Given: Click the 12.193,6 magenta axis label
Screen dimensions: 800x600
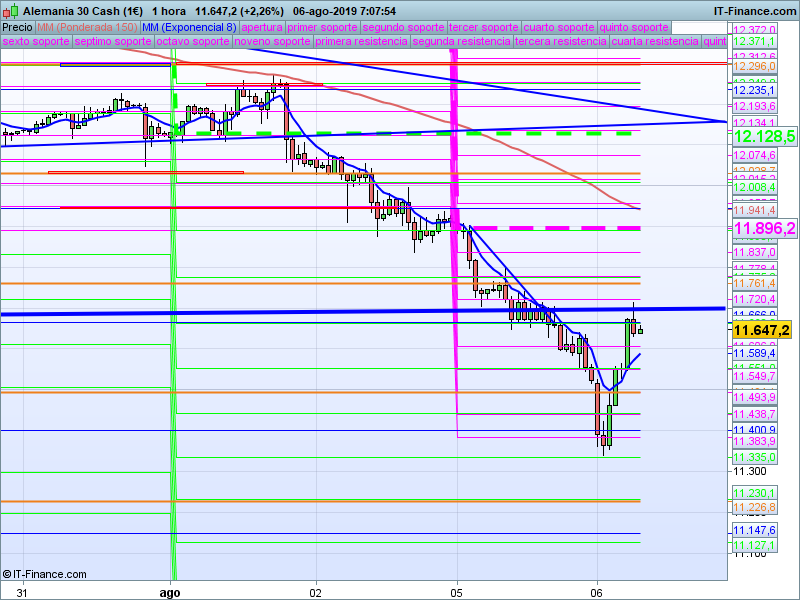Looking at the screenshot, I should pos(755,106).
